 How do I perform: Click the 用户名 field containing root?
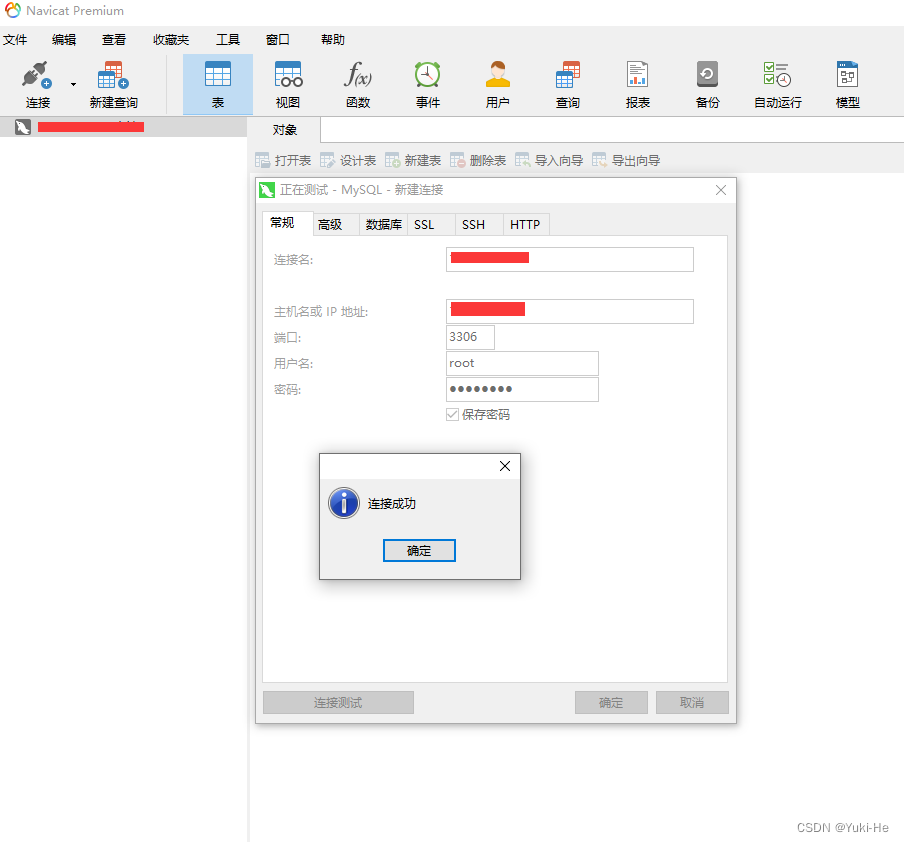(x=522, y=363)
